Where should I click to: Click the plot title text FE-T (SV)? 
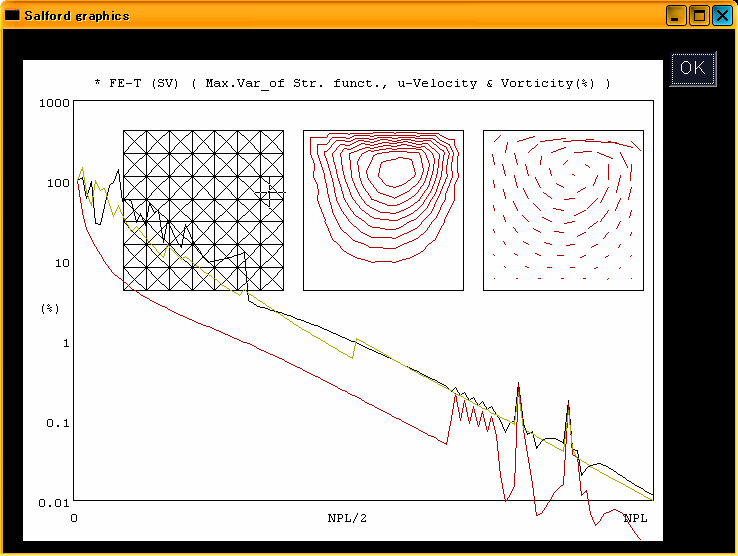(x=144, y=83)
